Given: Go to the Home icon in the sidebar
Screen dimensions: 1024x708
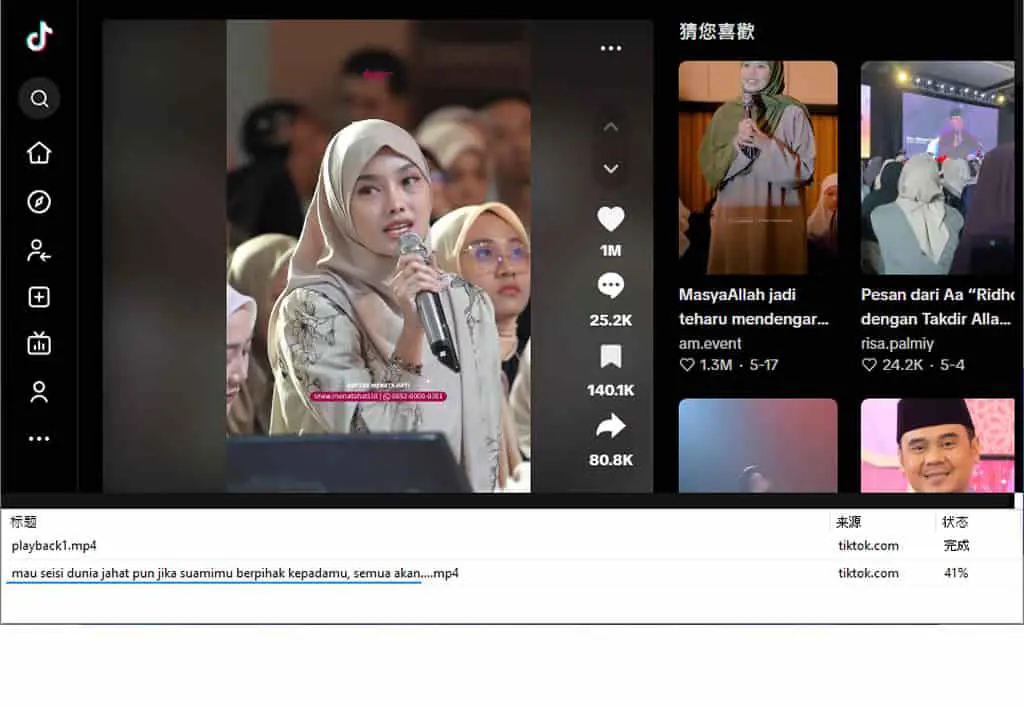Looking at the screenshot, I should click(x=39, y=153).
